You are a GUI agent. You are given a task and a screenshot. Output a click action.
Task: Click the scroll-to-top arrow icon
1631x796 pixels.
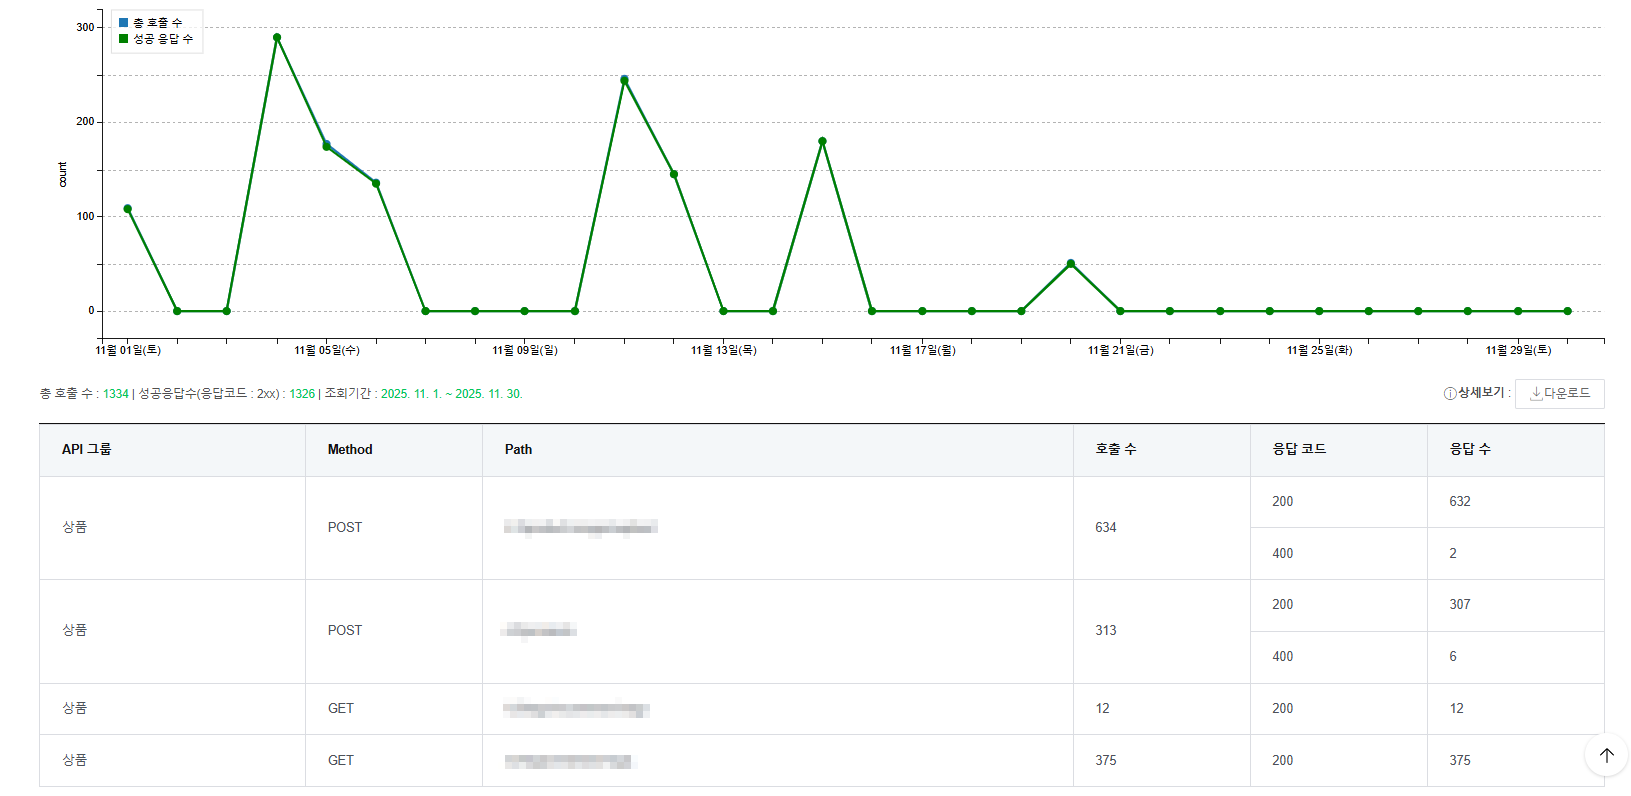click(x=1606, y=755)
